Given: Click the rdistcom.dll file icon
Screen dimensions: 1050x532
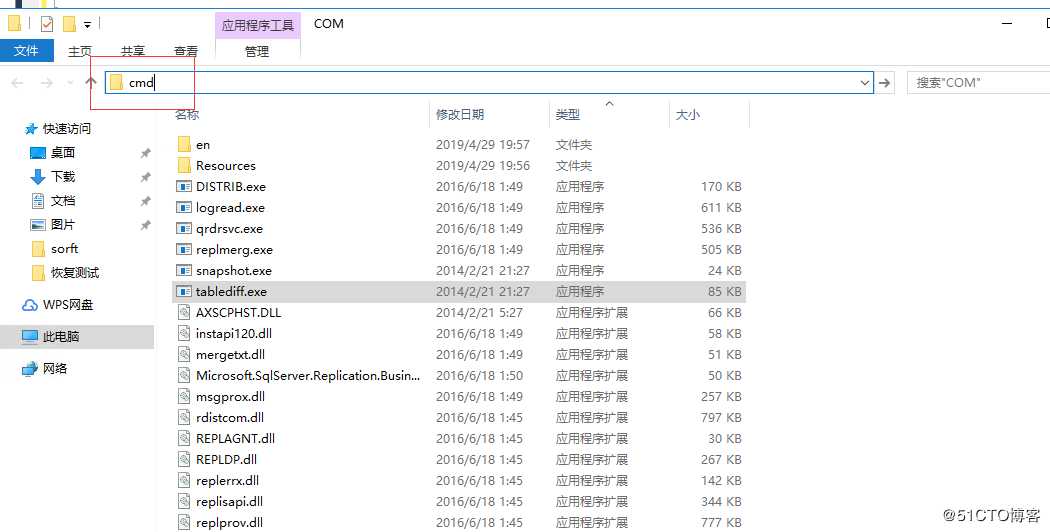Looking at the screenshot, I should point(184,417).
